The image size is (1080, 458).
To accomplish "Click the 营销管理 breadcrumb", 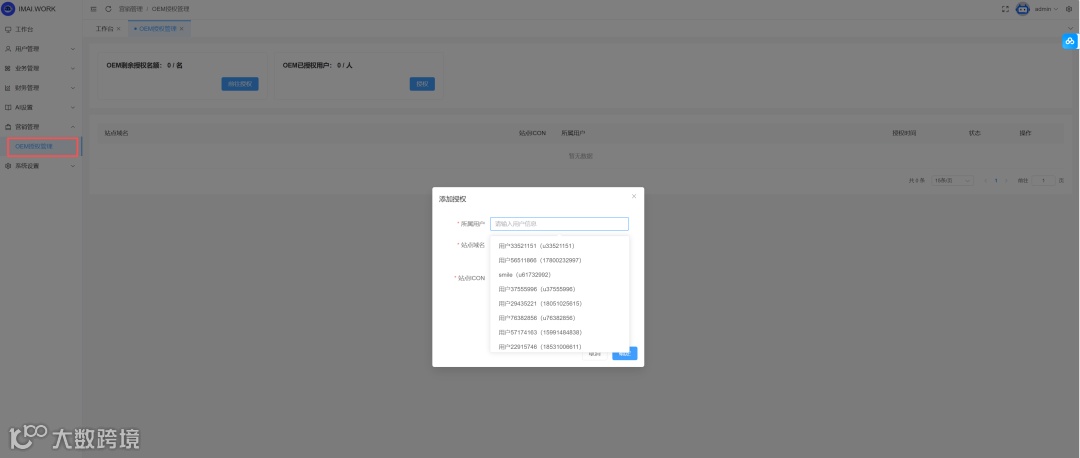I will click(131, 9).
